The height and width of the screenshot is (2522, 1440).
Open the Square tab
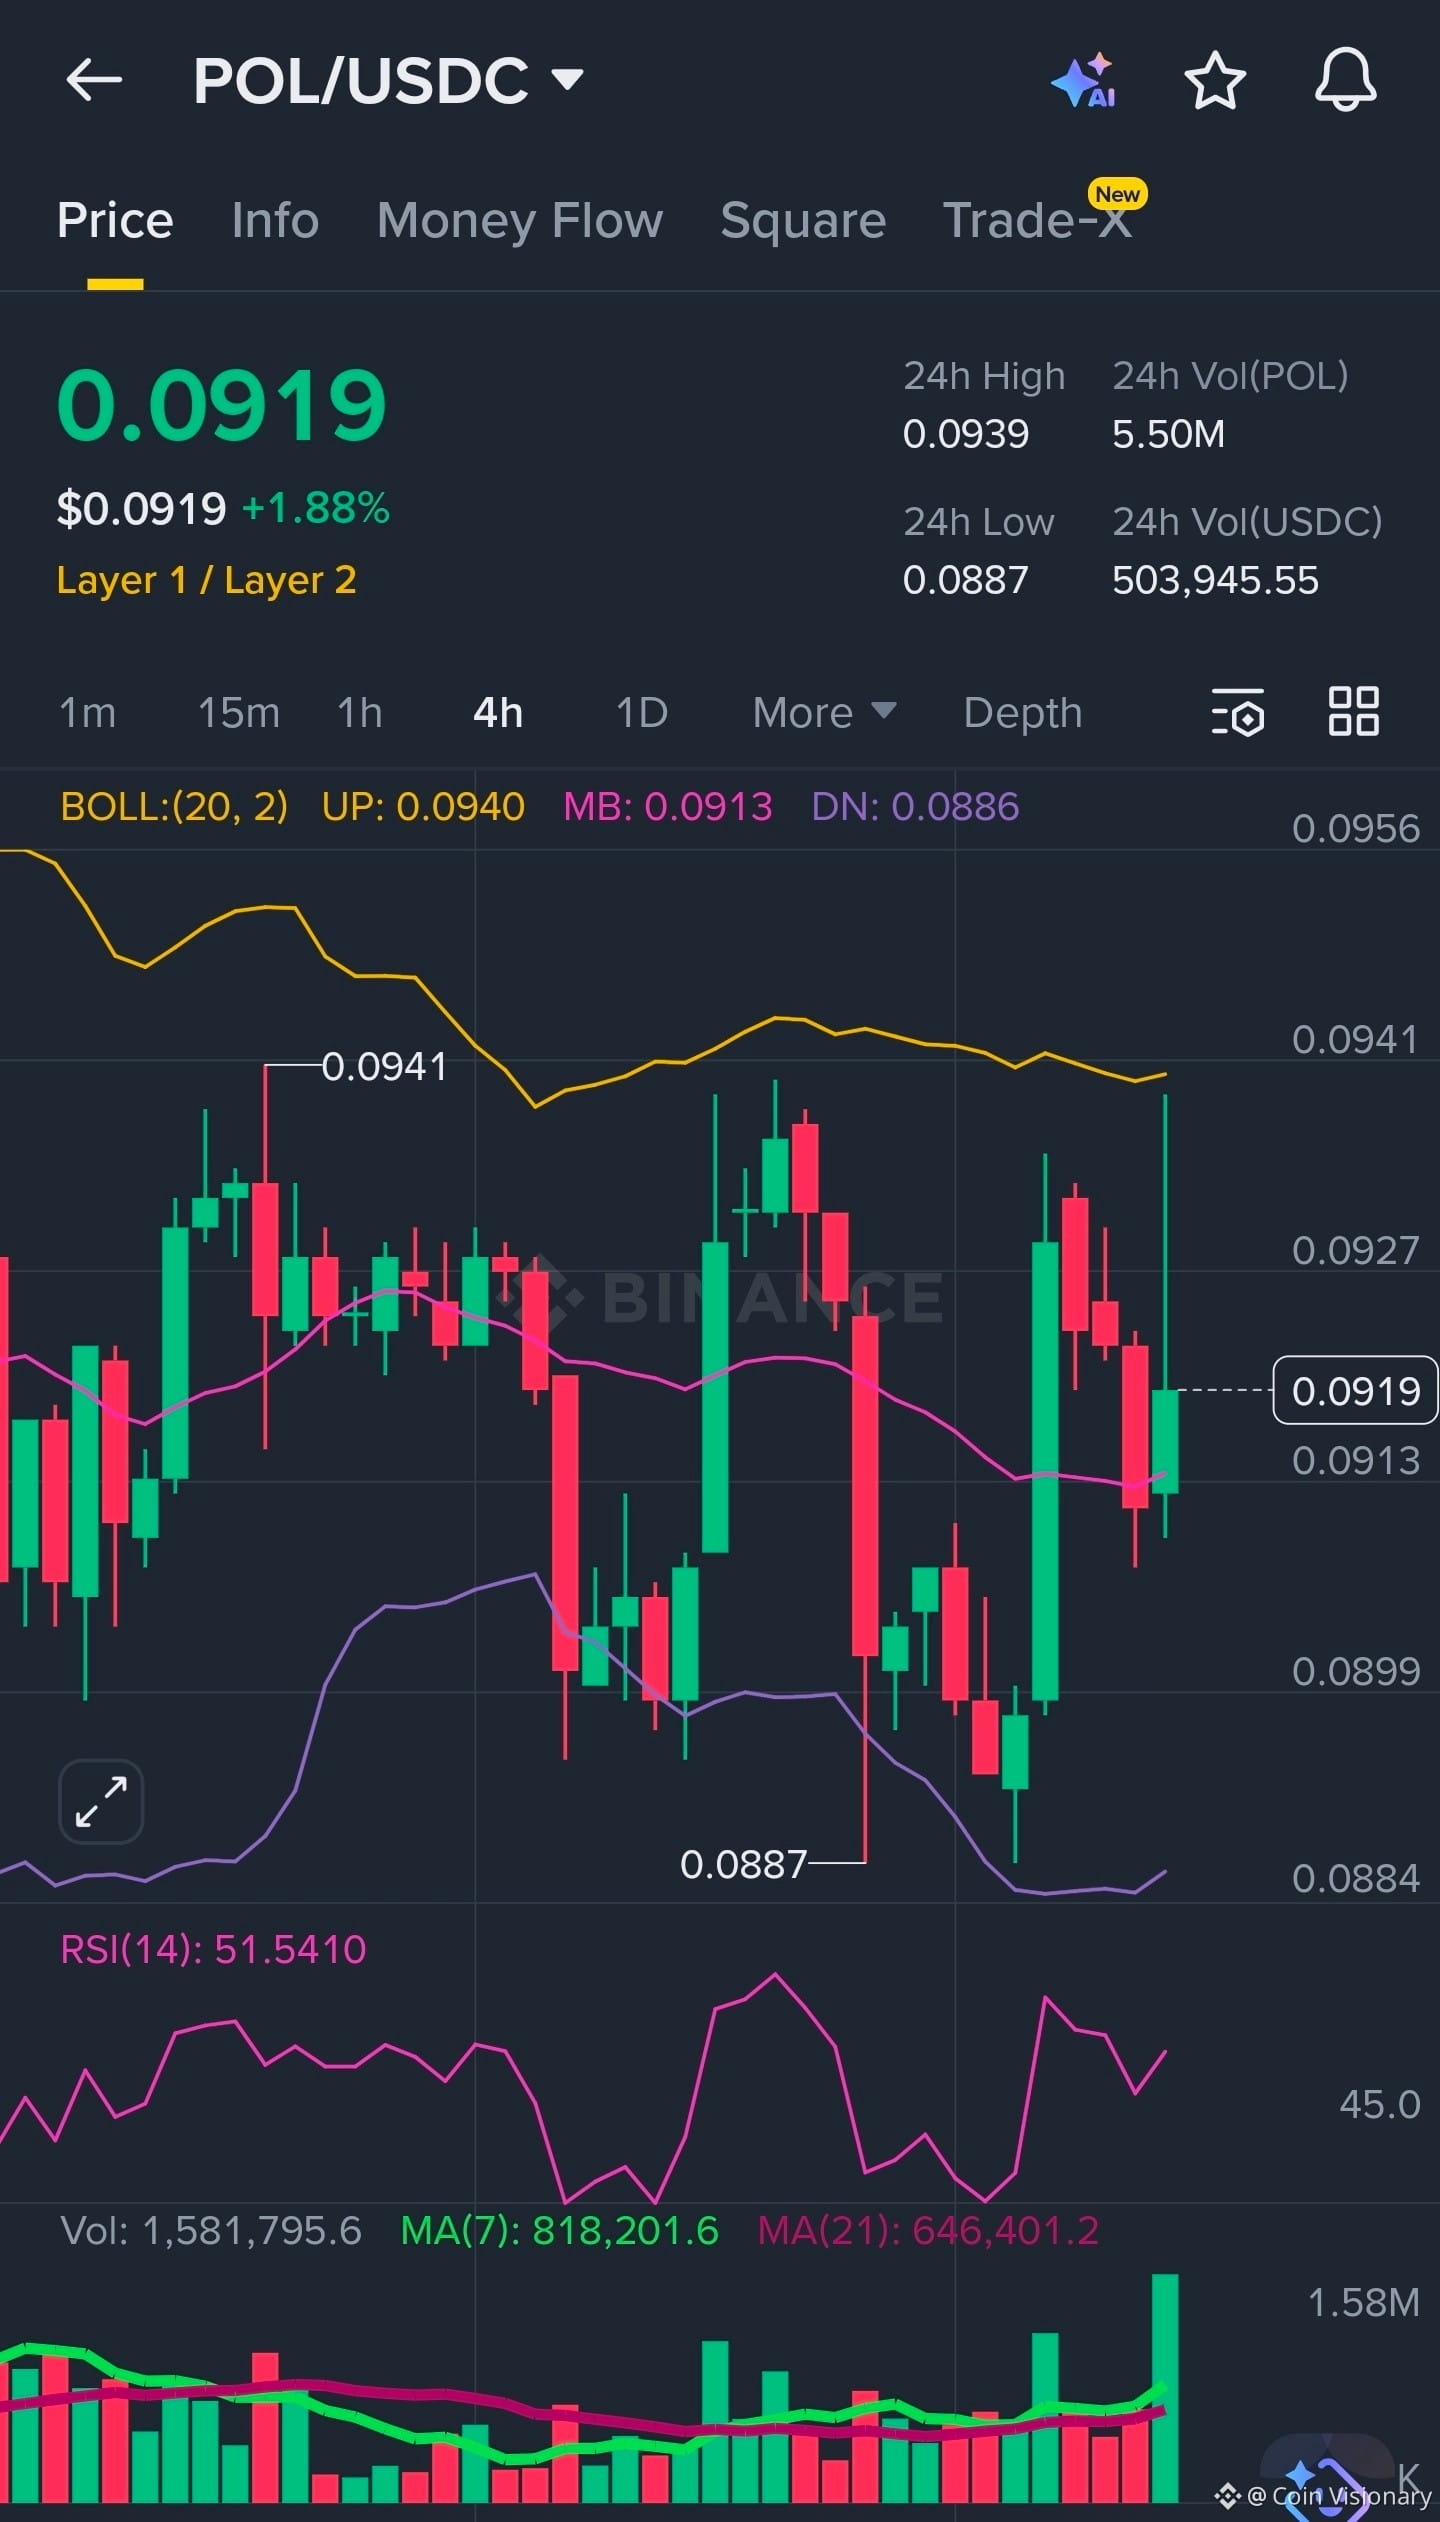803,220
